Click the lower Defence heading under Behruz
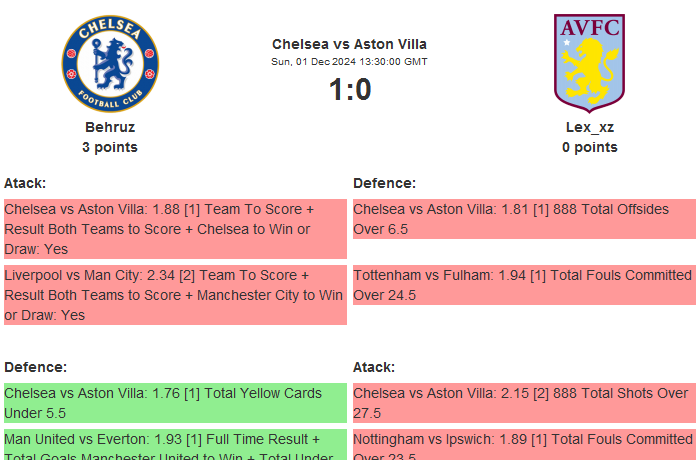Viewport: 700px width, 460px height. 35,367
